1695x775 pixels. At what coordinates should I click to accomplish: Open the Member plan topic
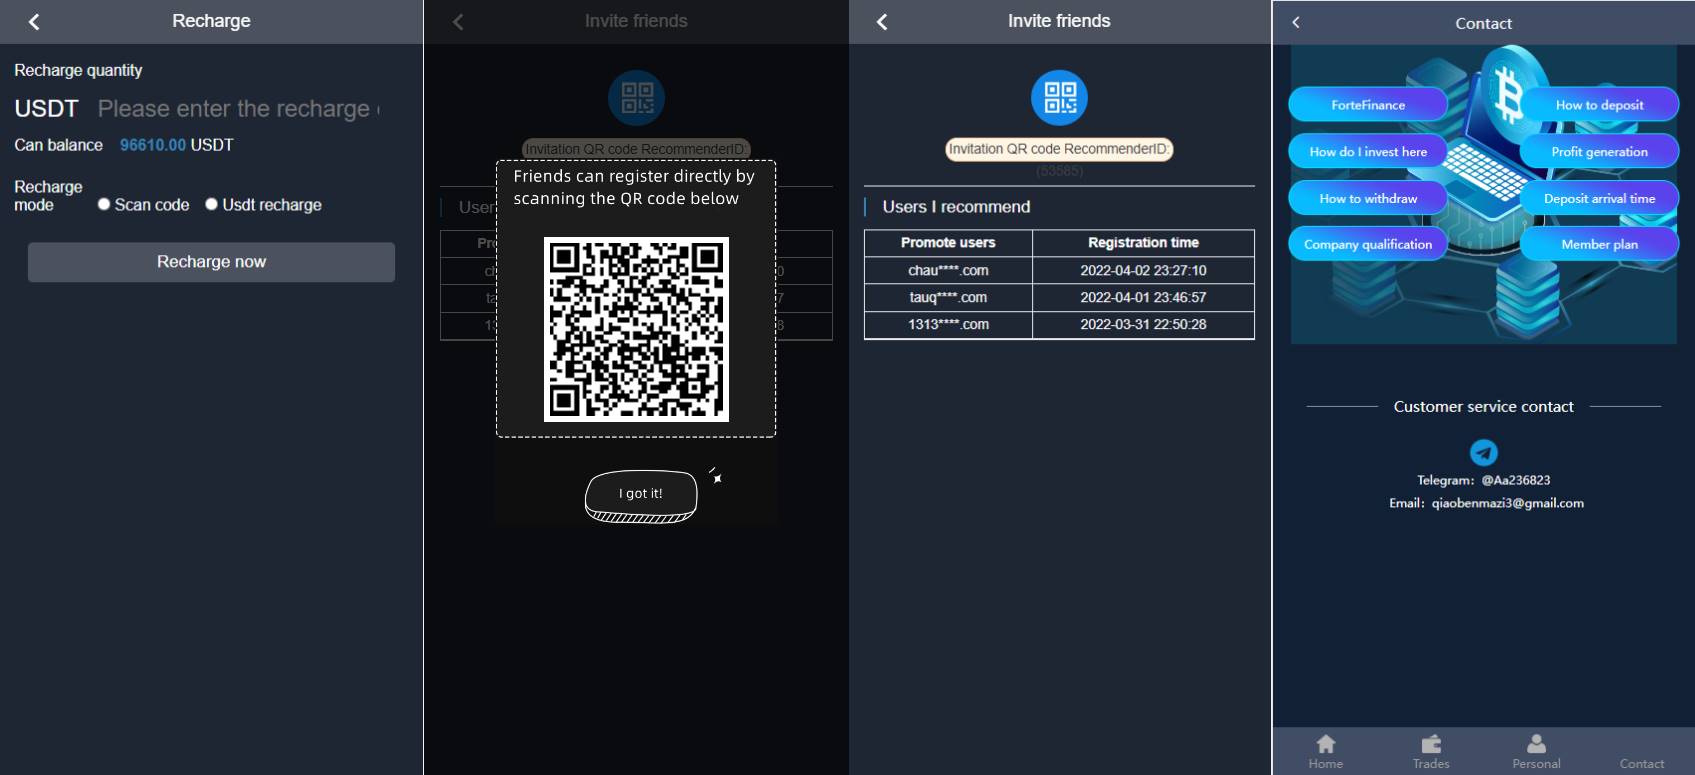(x=1598, y=244)
